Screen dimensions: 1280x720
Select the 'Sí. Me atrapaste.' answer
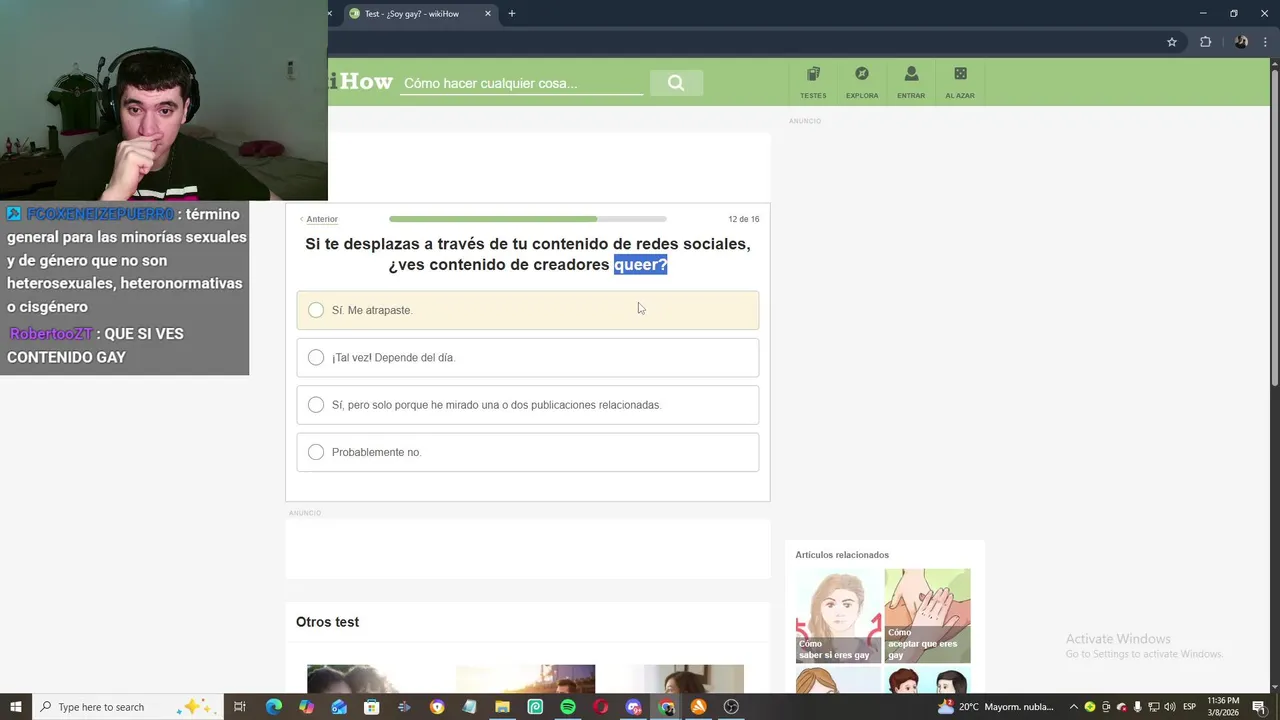528,310
